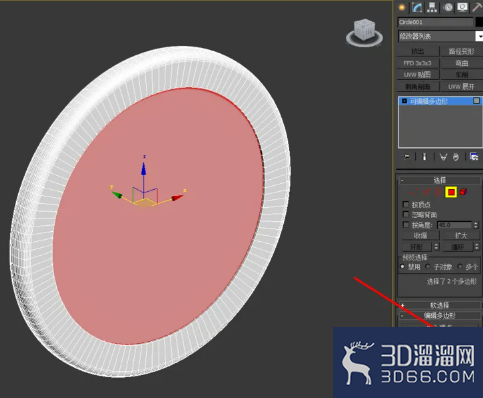Select Polygon sub-object level icon

[x=451, y=192]
